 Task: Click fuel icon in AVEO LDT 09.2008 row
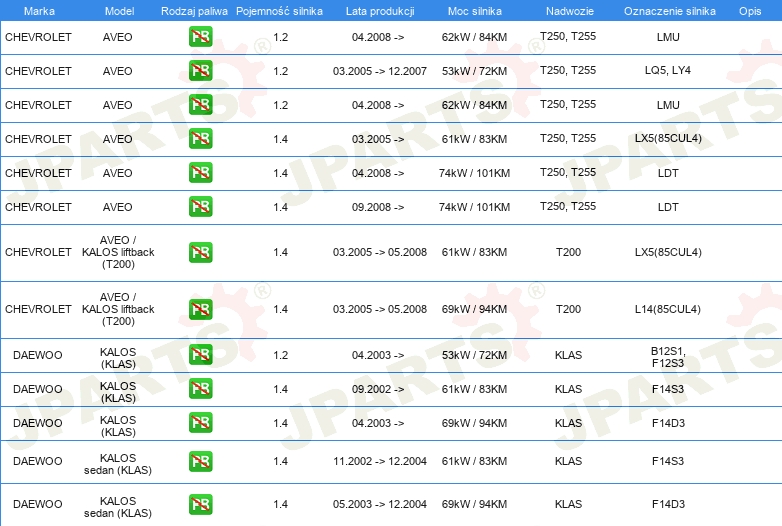click(200, 206)
